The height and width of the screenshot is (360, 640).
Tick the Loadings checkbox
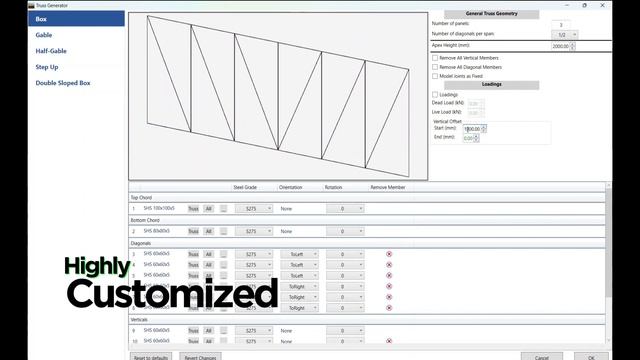click(435, 94)
